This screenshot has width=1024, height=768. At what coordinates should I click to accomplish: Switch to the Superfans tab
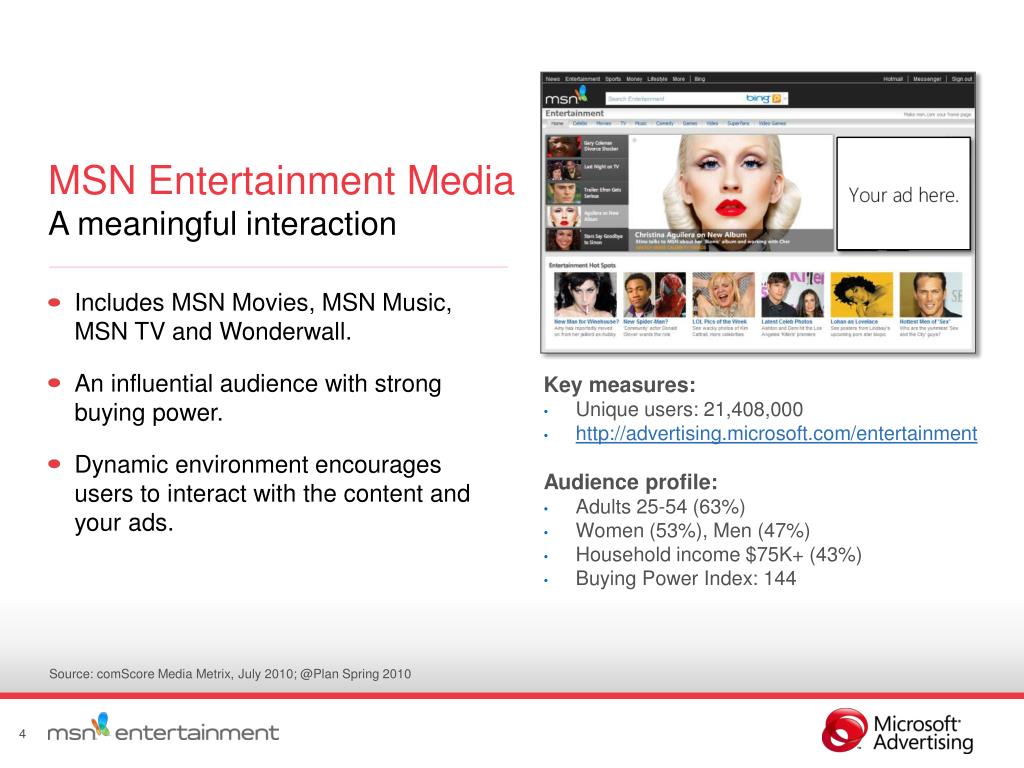pyautogui.click(x=739, y=123)
